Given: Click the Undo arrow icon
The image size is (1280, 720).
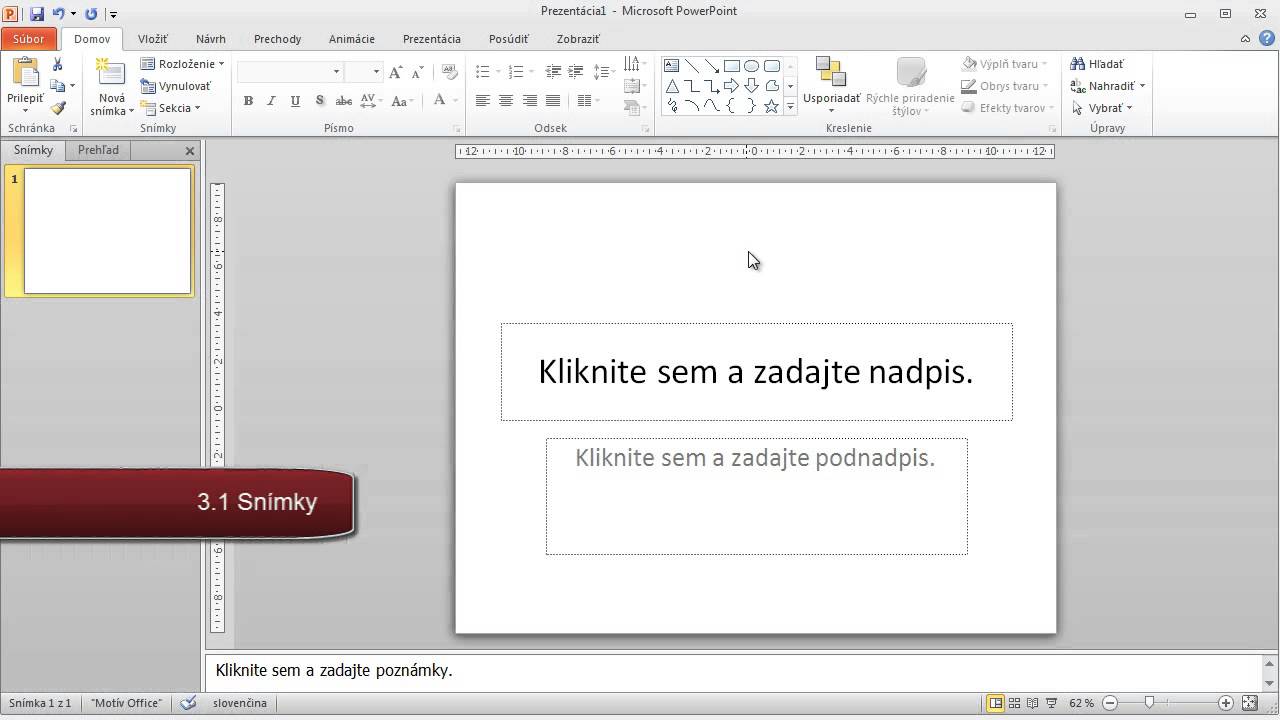Looking at the screenshot, I should (x=59, y=14).
